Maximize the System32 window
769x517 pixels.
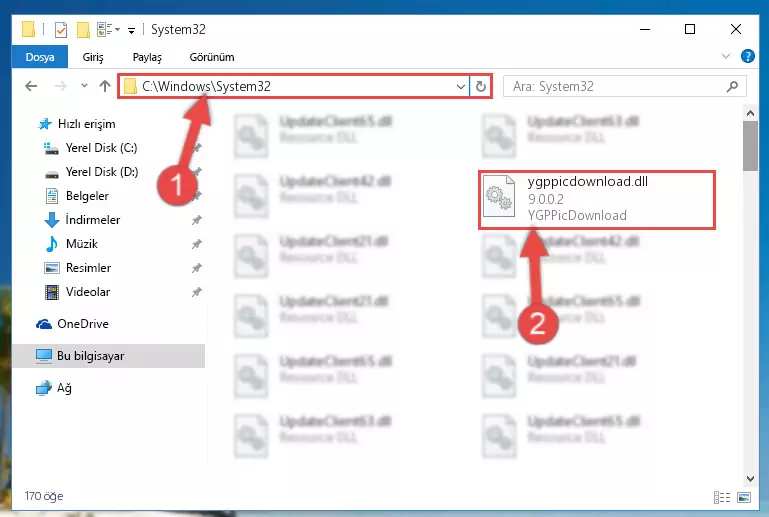(x=690, y=29)
